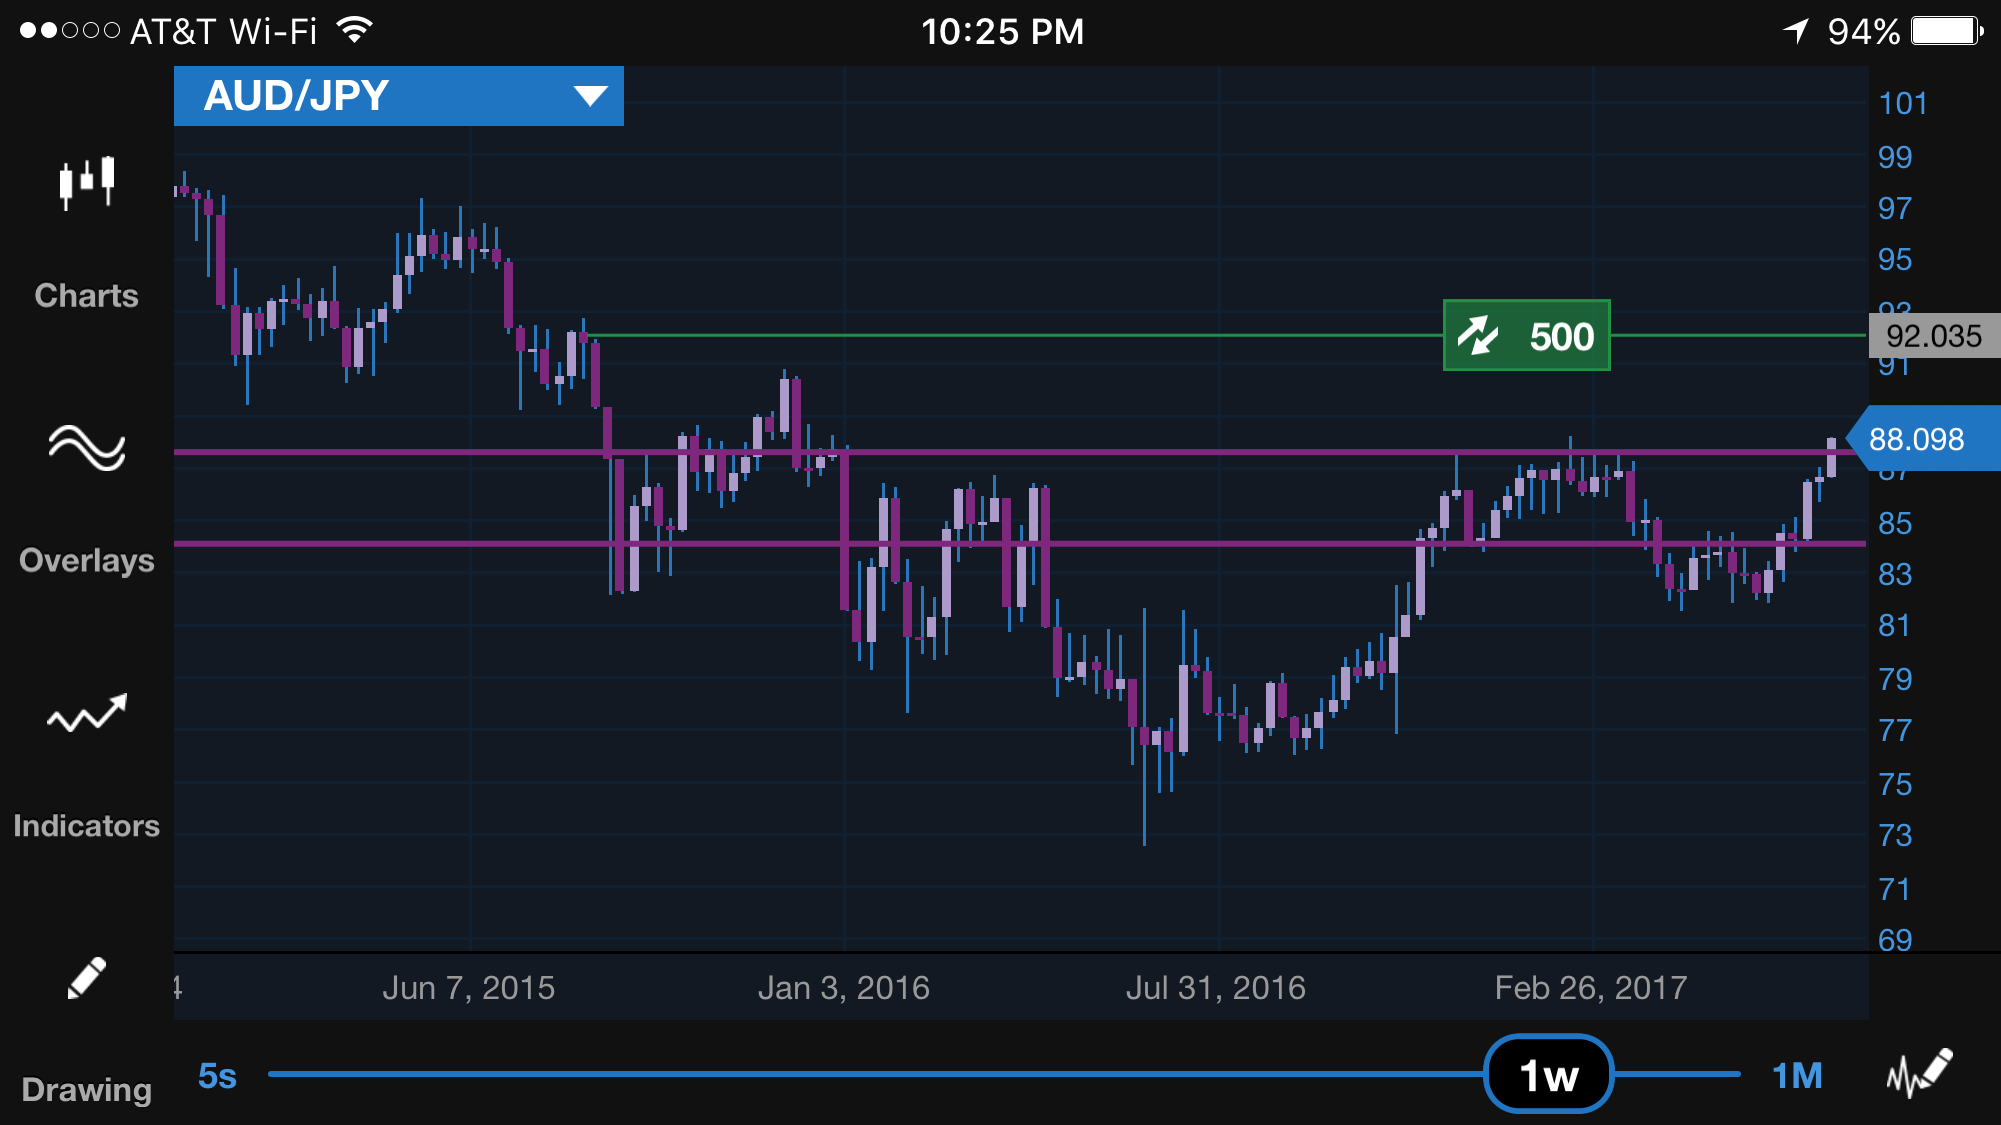Tap the Overlays wavy lines icon
Image resolution: width=2001 pixels, height=1125 pixels.
87,448
